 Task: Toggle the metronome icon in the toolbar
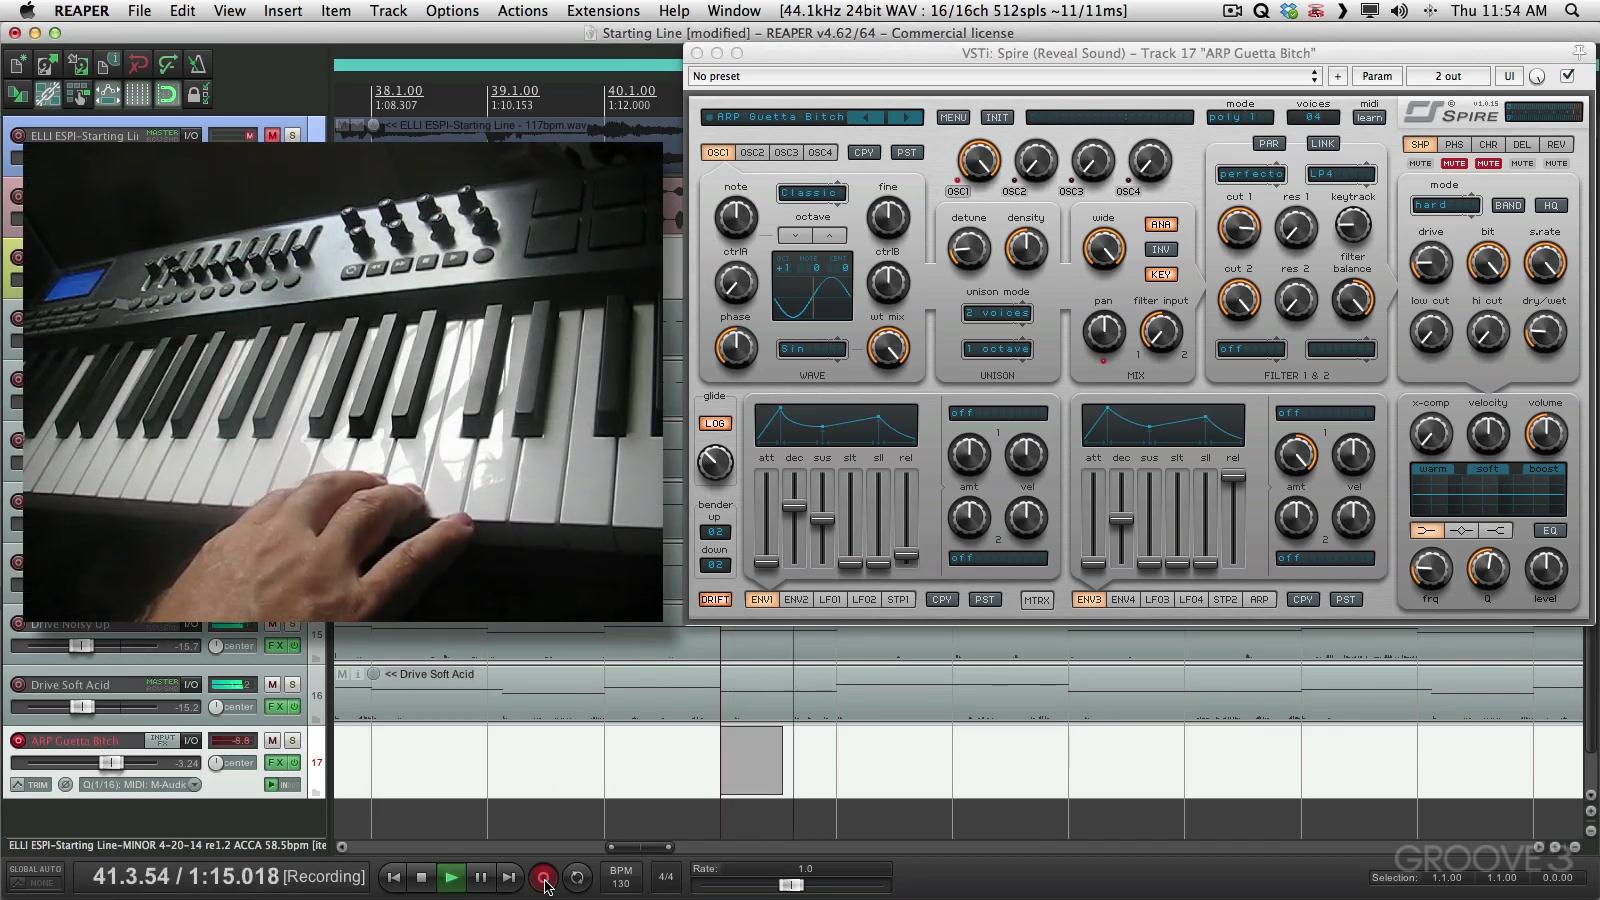pos(198,65)
